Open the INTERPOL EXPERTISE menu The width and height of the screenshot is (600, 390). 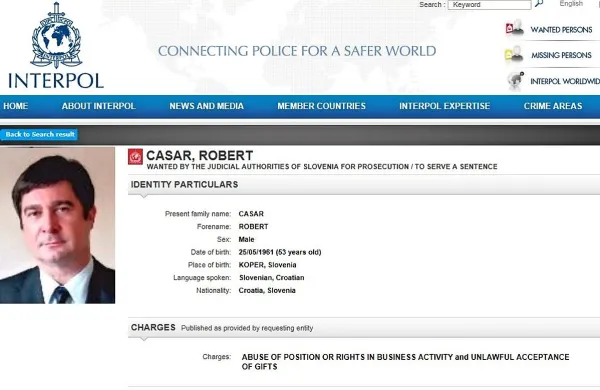point(445,106)
